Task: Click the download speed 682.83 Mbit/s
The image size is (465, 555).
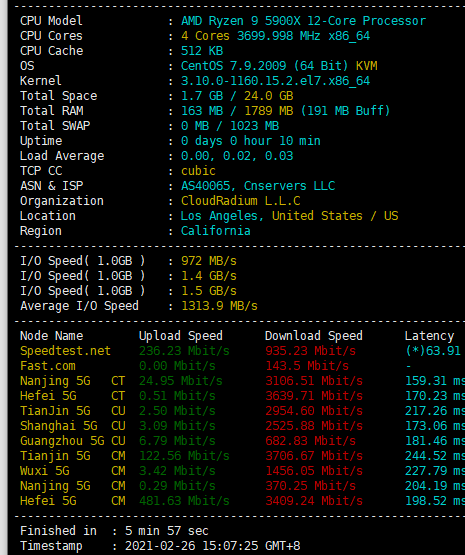Action: coord(311,441)
